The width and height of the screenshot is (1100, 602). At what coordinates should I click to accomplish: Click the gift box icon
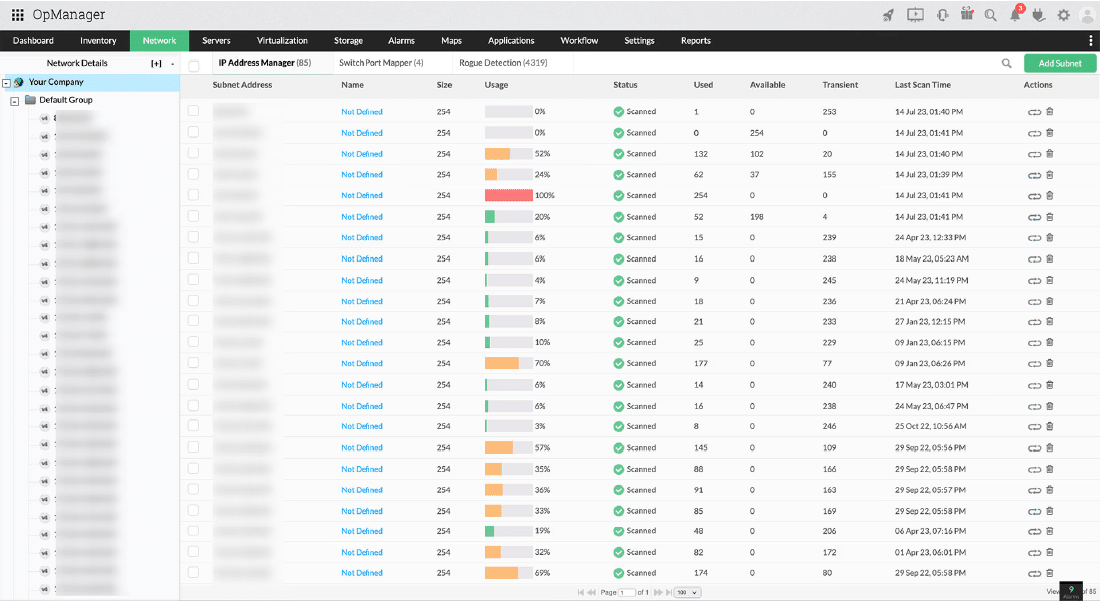(x=967, y=14)
